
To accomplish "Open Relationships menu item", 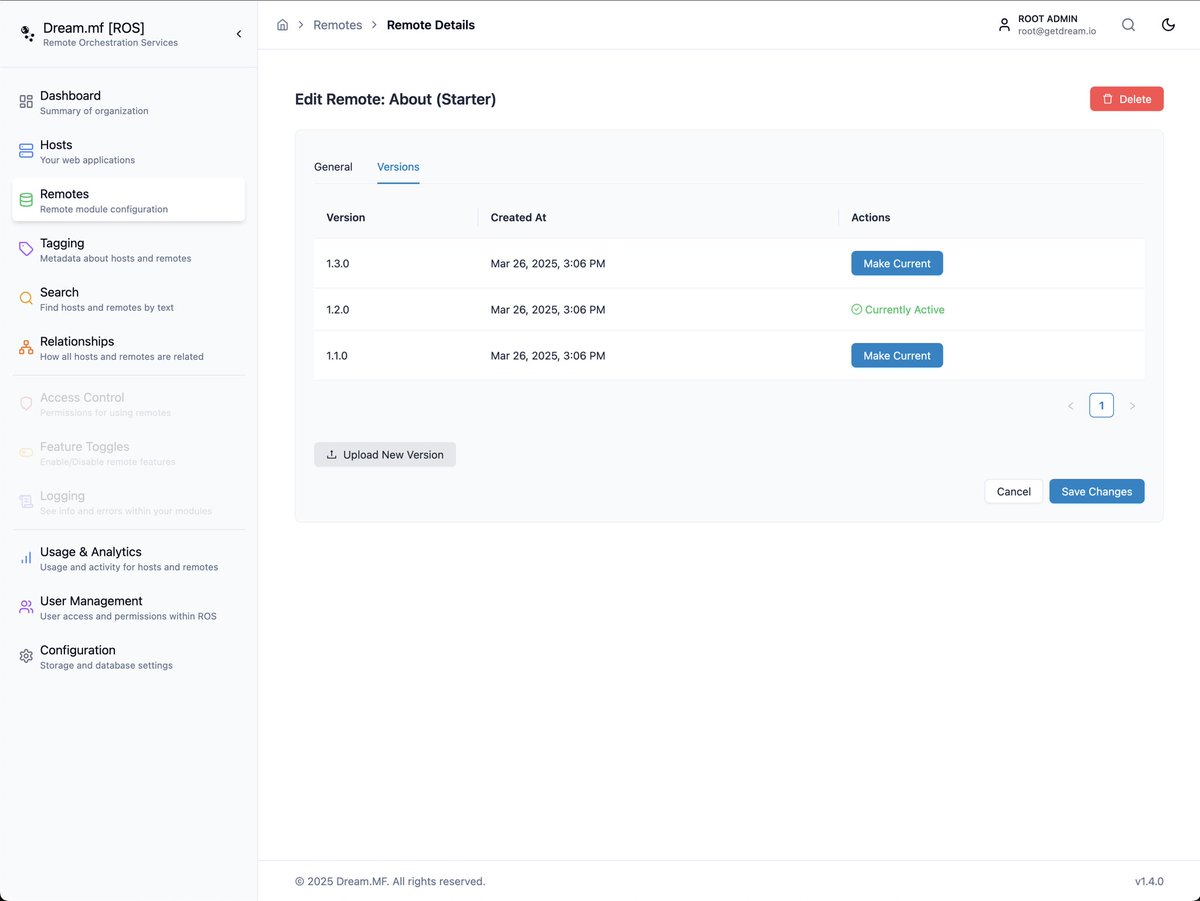I will click(x=128, y=347).
